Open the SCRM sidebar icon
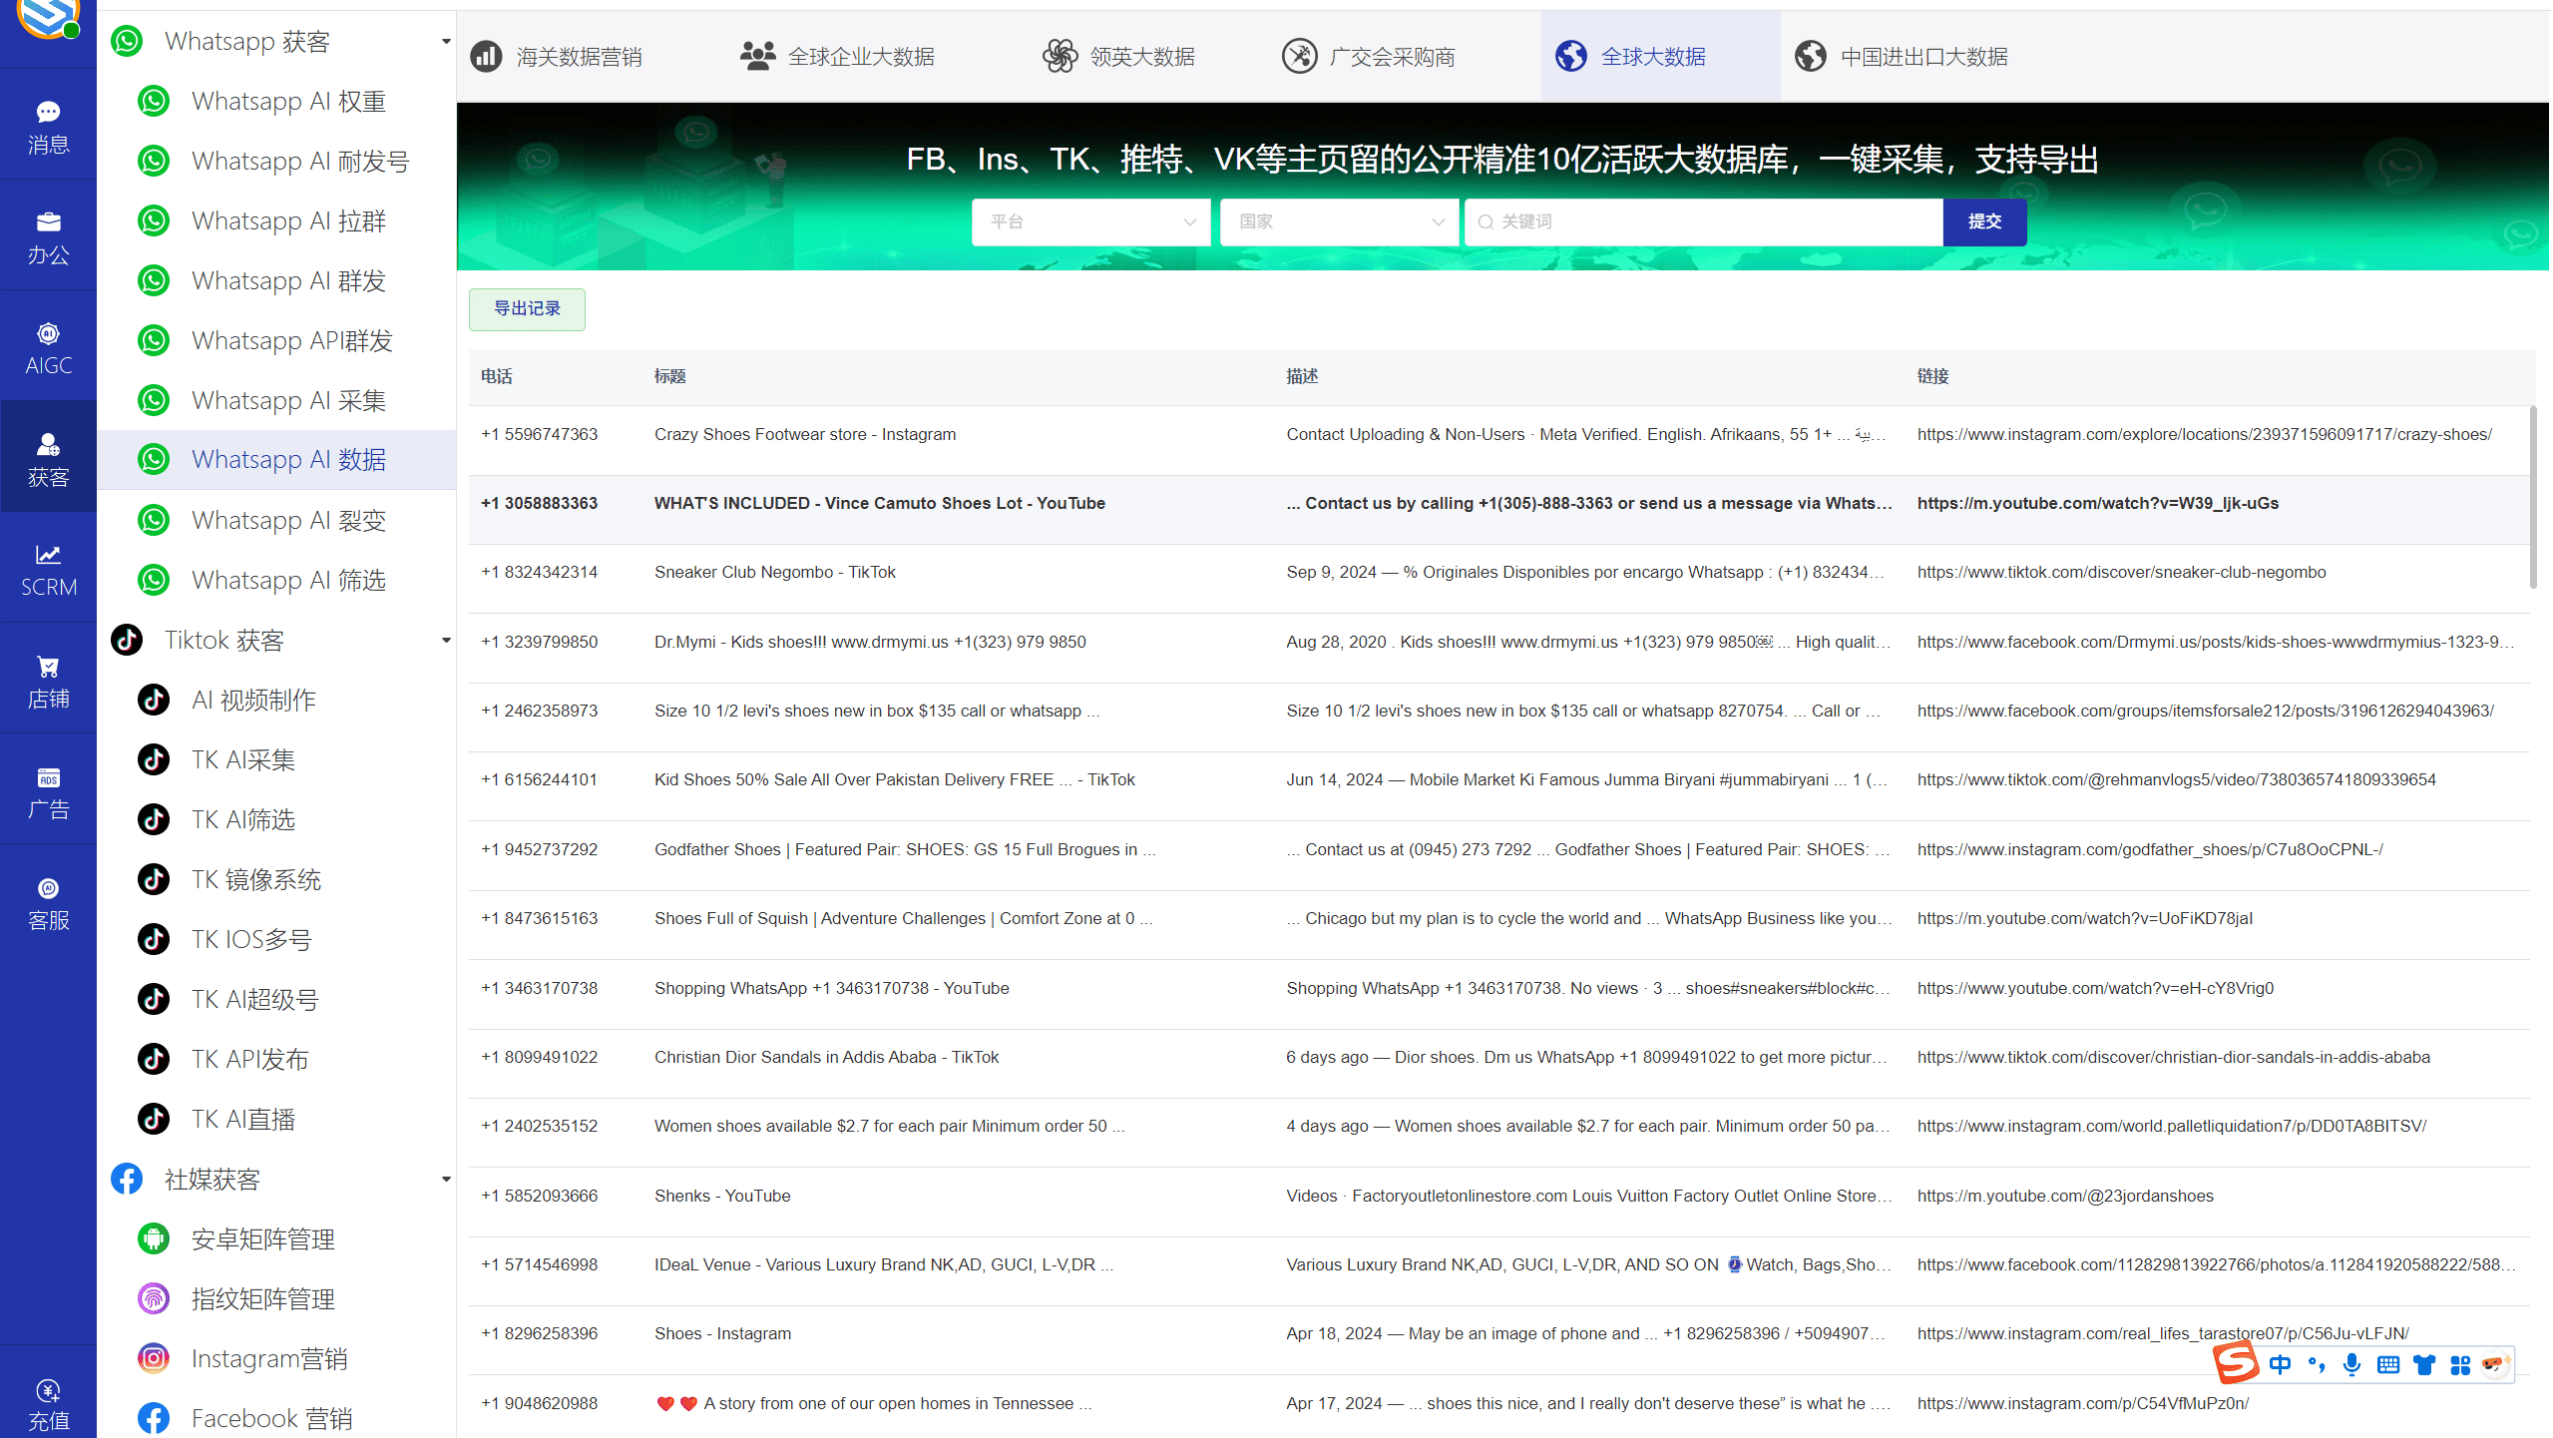Screen dimensions: 2553x1438 point(48,569)
